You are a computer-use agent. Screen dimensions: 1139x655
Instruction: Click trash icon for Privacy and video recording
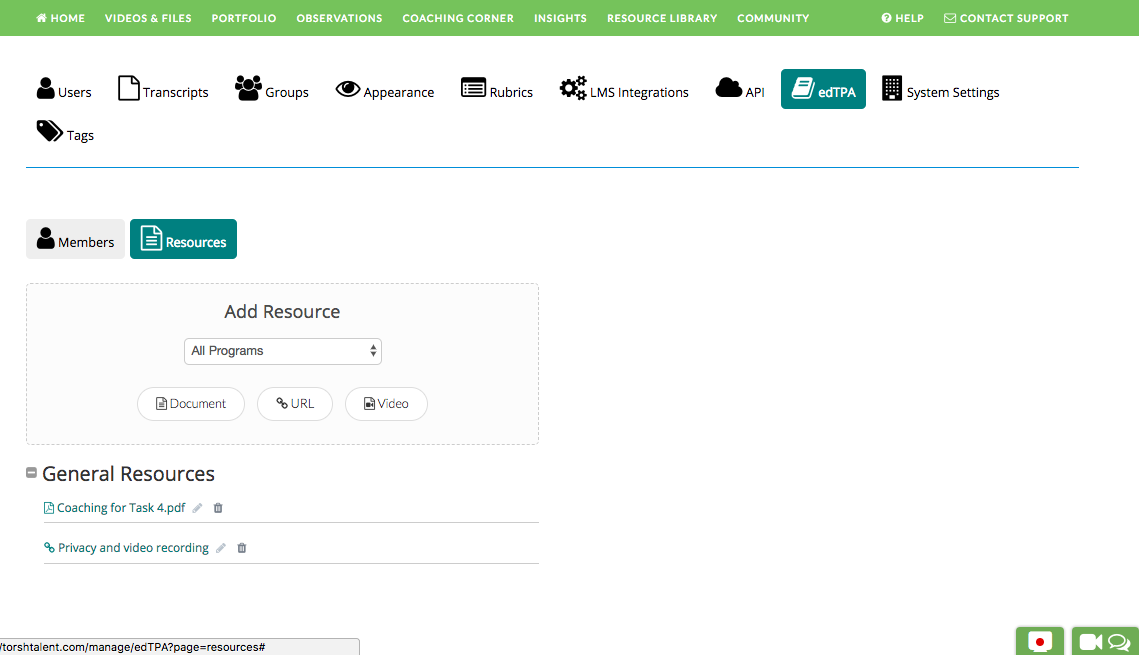click(241, 548)
